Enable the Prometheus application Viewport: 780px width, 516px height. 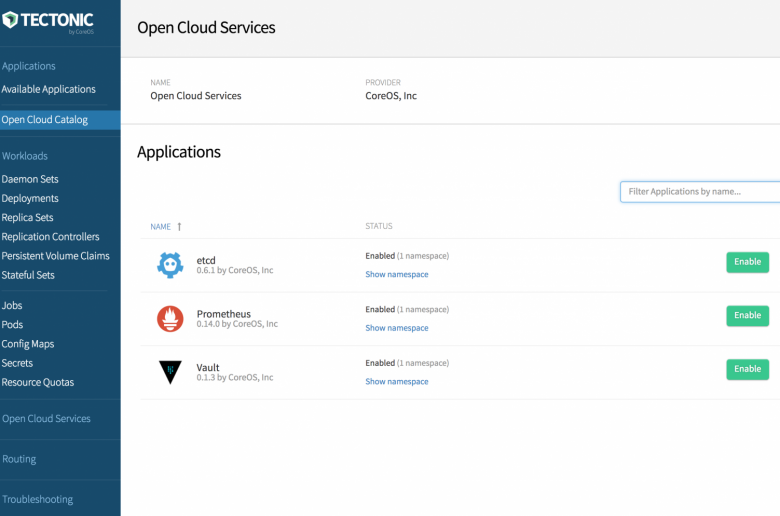747,315
